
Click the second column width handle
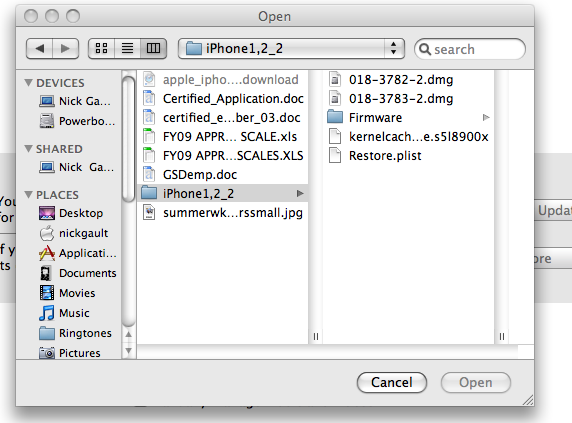point(502,336)
